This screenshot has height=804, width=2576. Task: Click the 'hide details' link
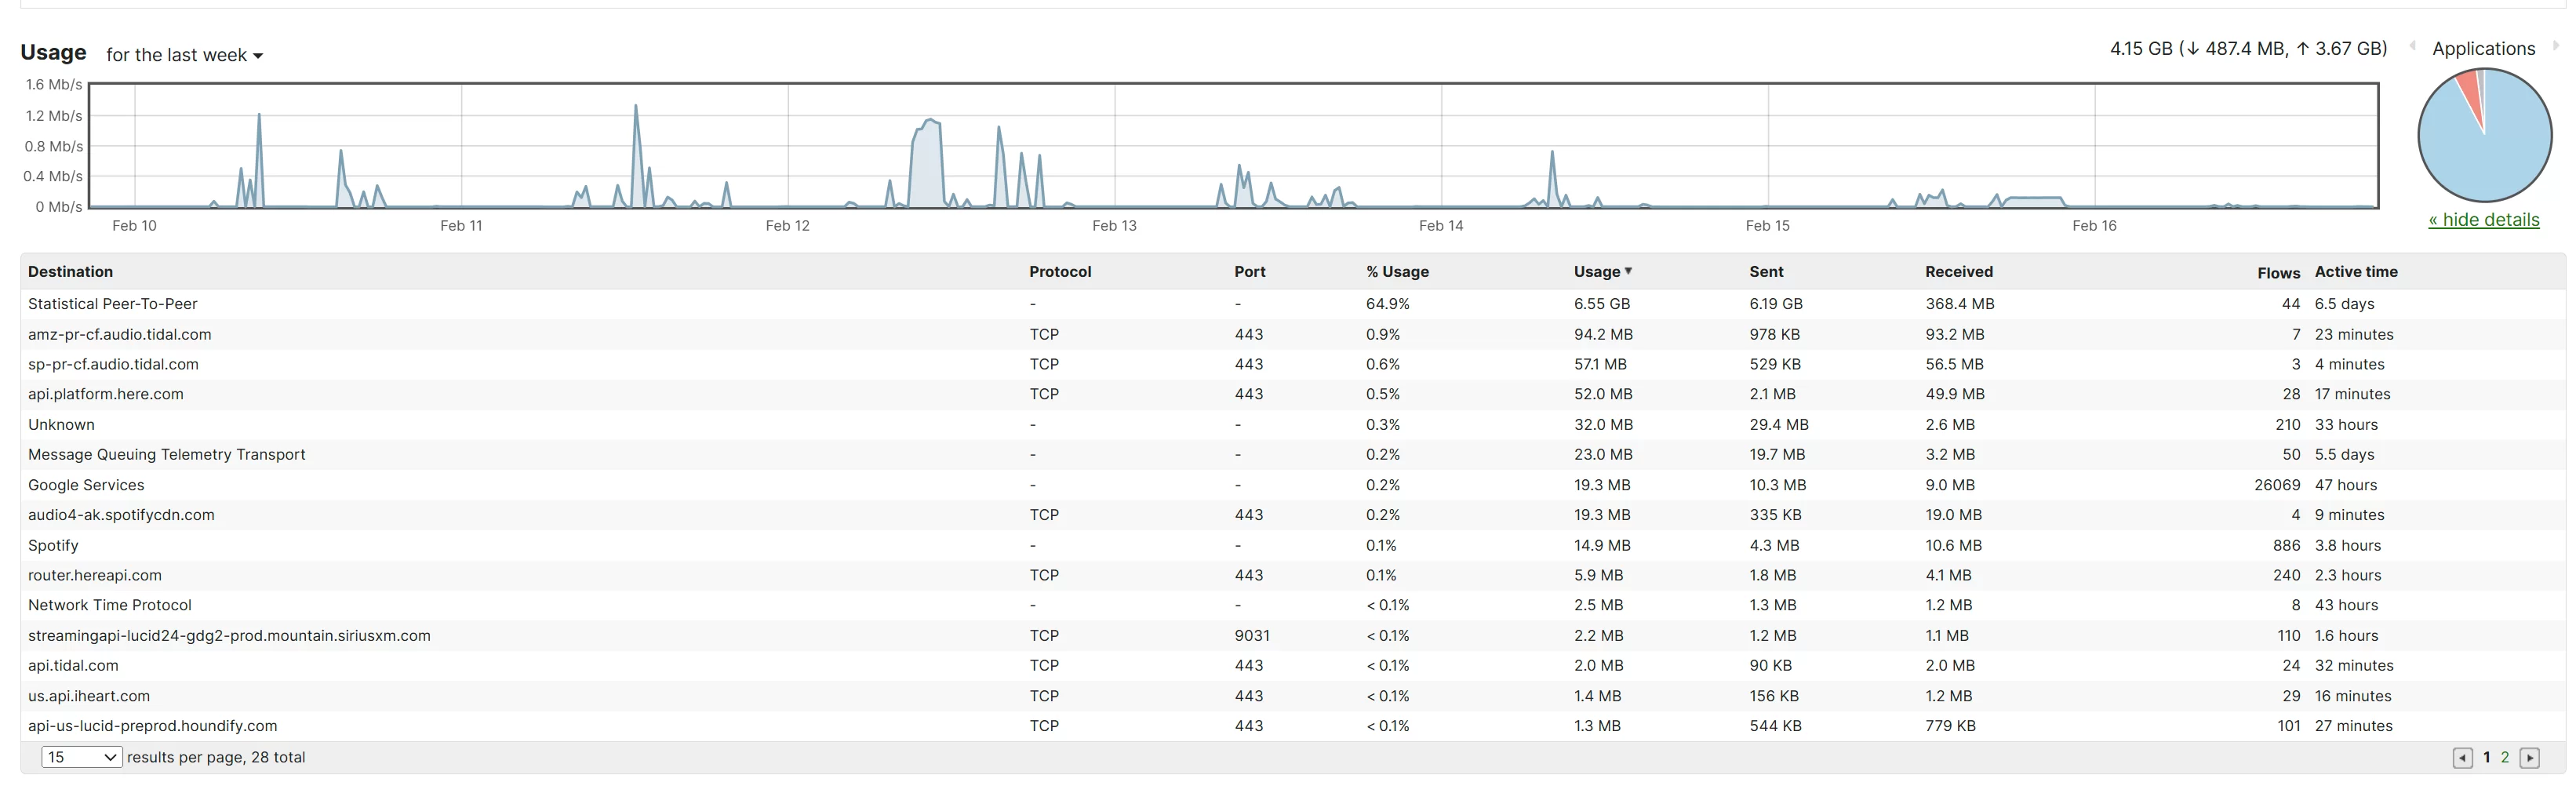click(2484, 220)
